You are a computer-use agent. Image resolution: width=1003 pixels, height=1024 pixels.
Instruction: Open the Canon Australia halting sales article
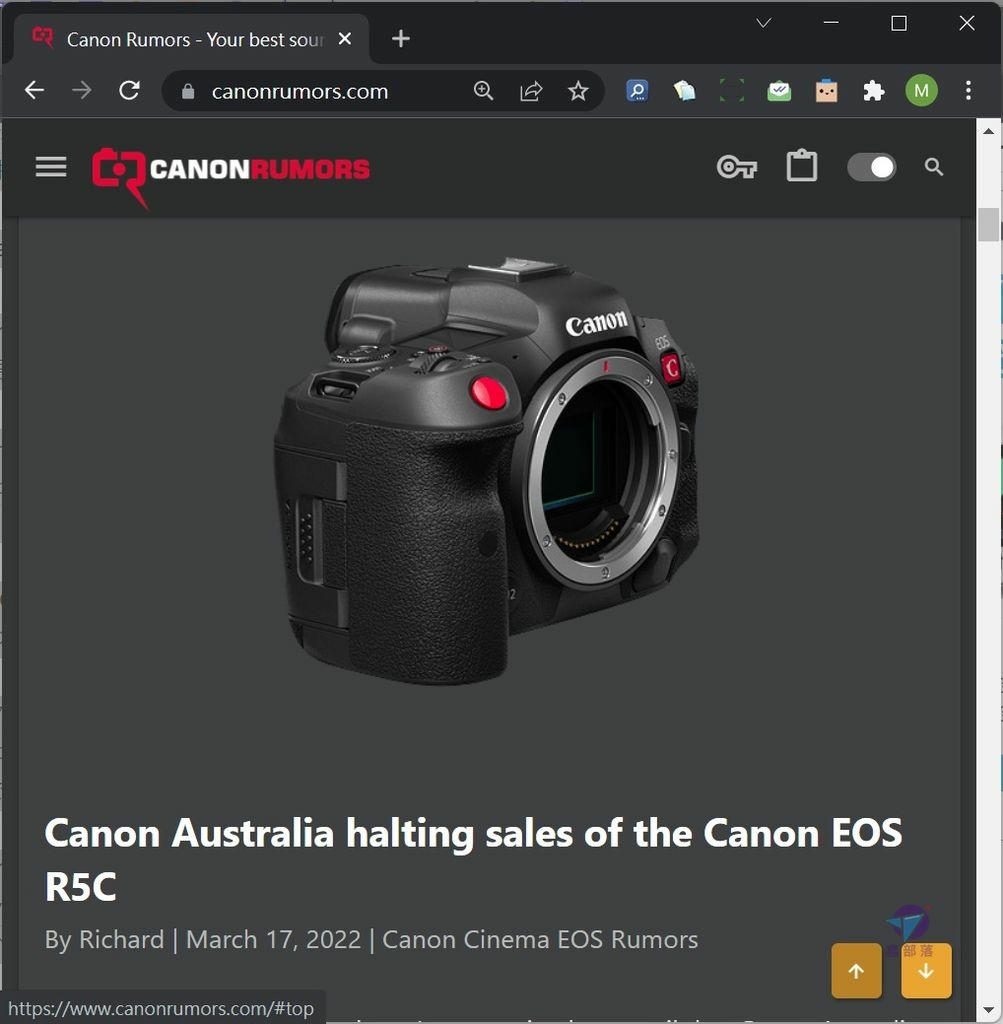473,859
